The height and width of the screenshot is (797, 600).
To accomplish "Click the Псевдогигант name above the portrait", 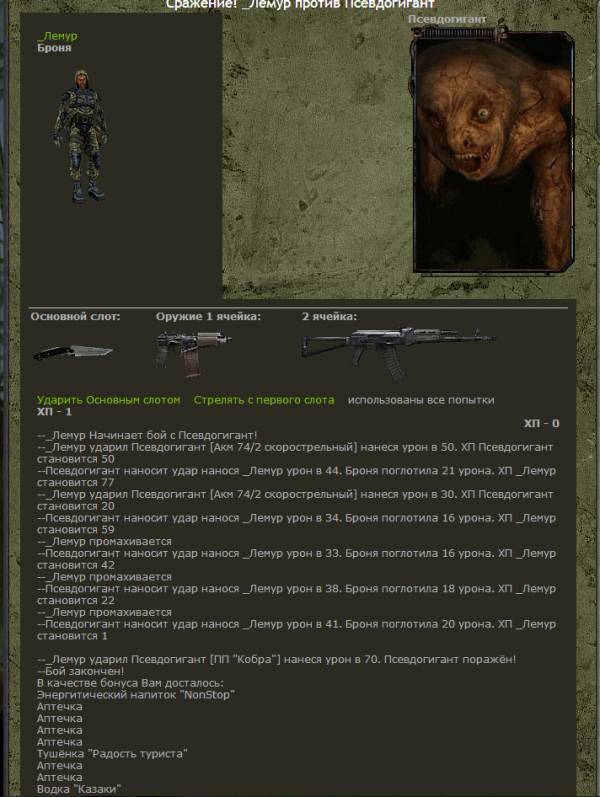I will point(449,19).
